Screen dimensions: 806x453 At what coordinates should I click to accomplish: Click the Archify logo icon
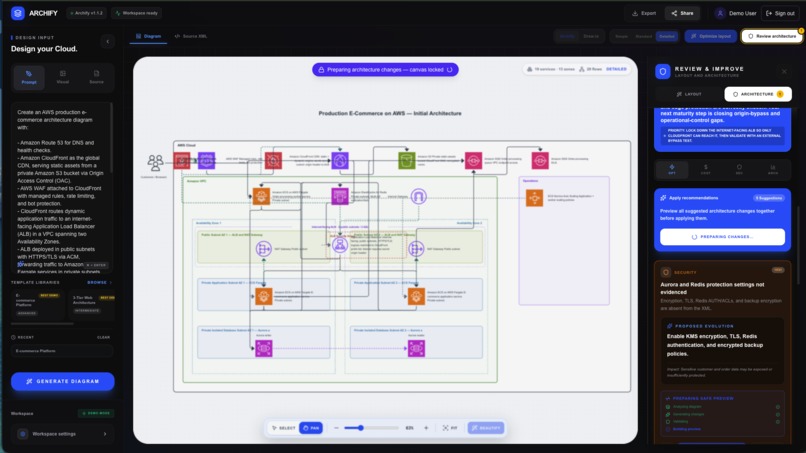[x=18, y=13]
